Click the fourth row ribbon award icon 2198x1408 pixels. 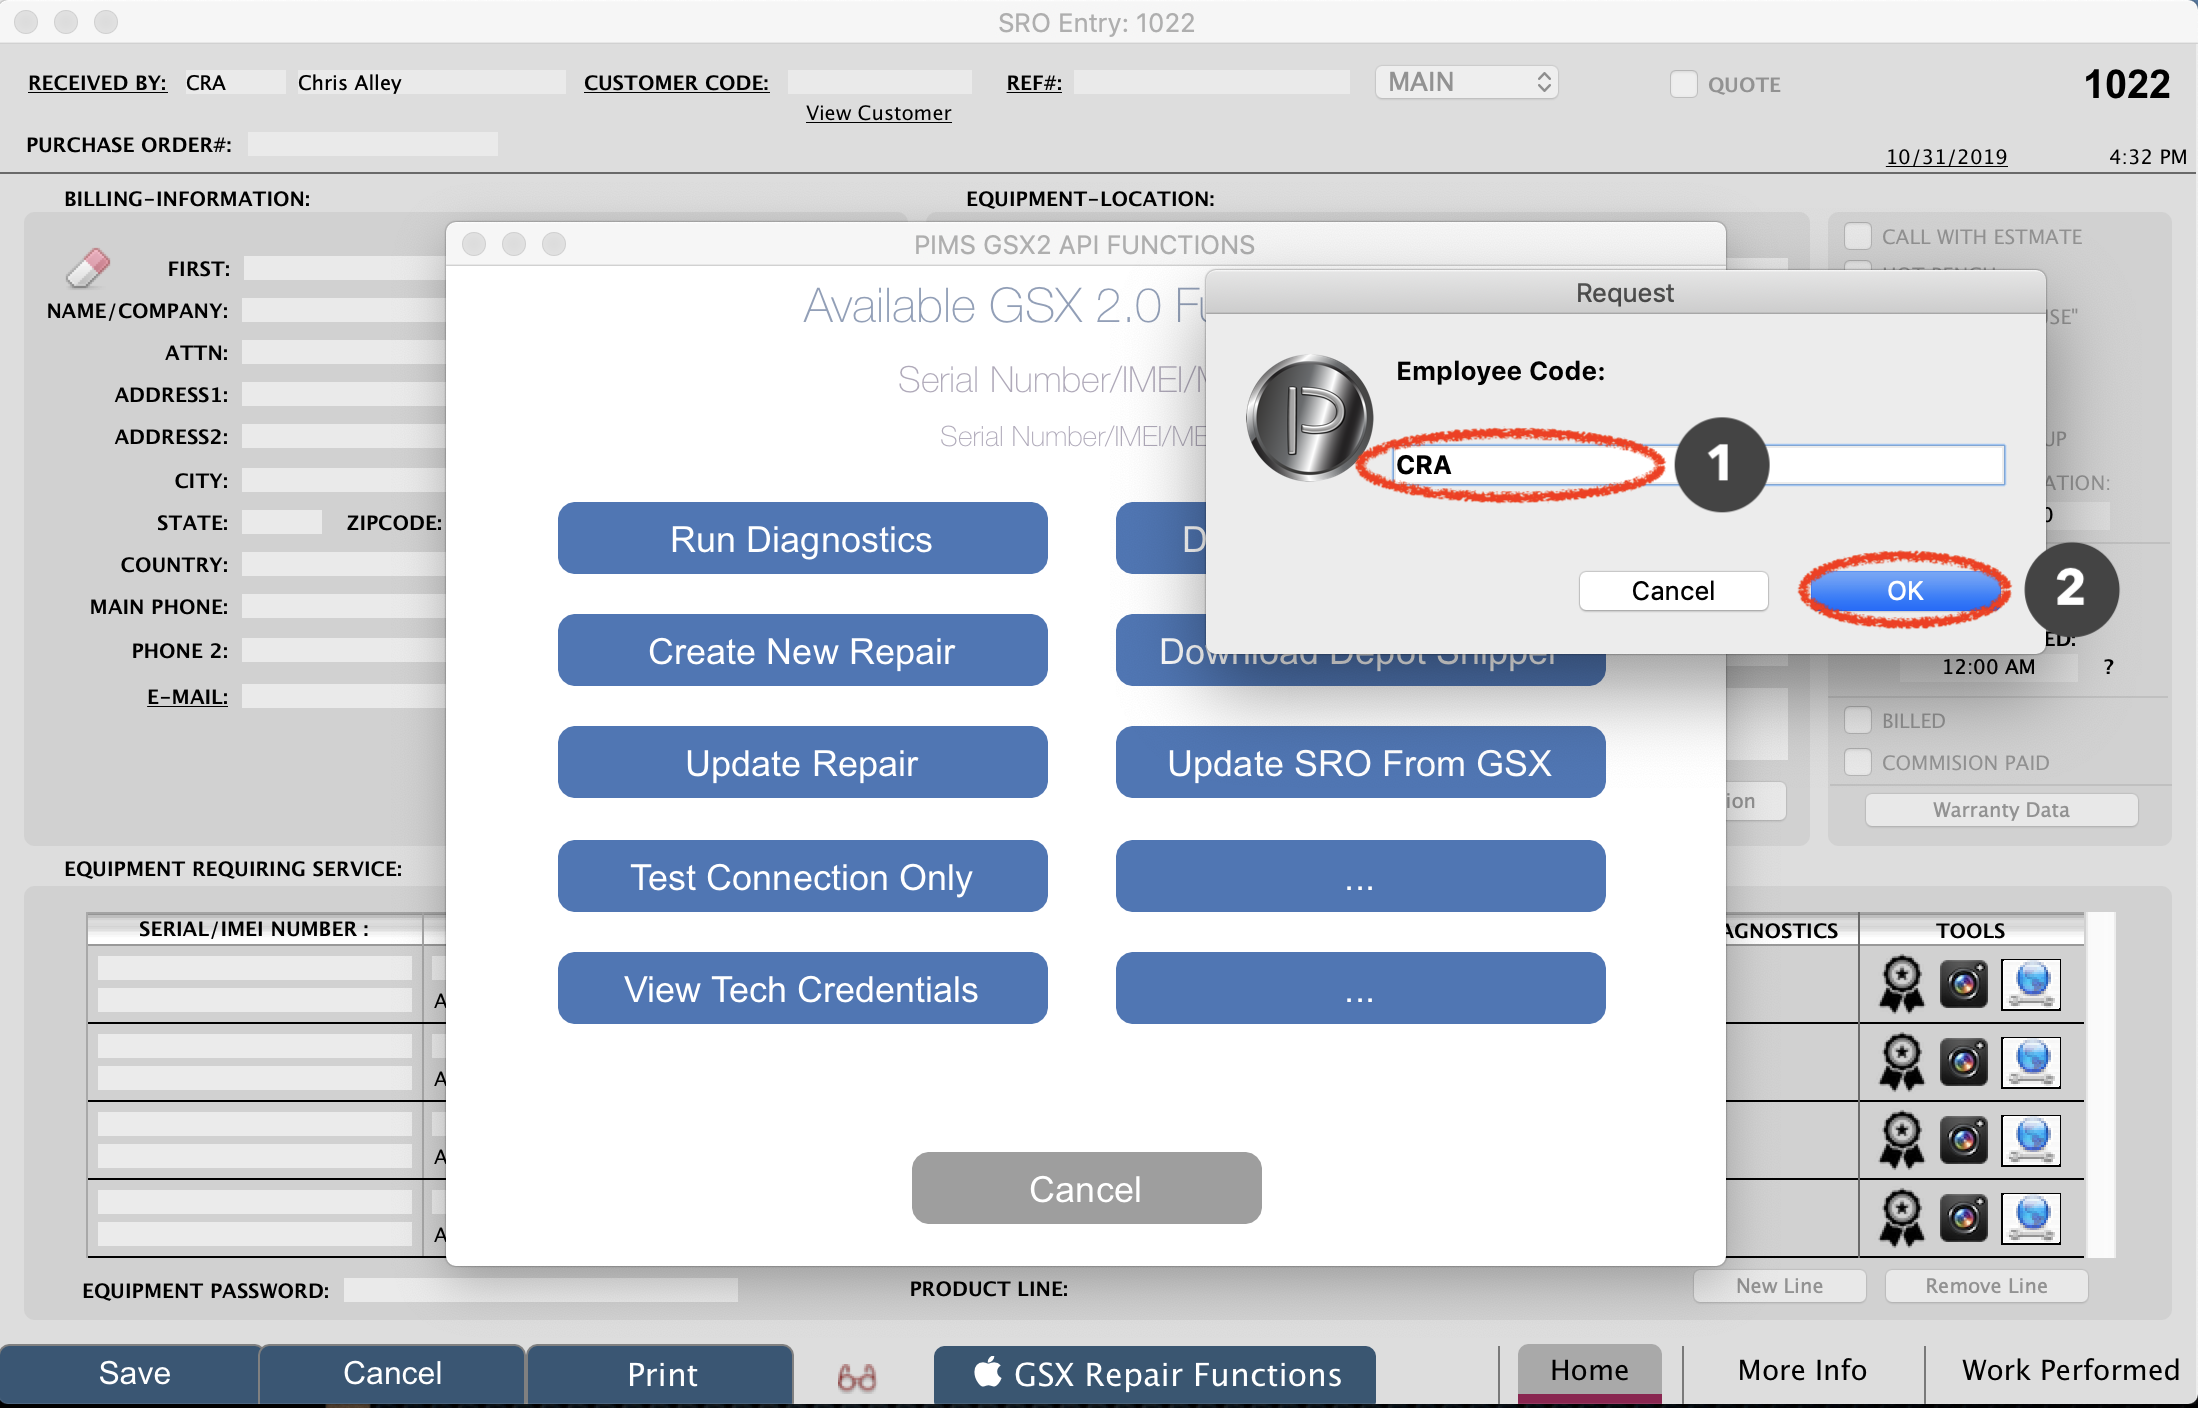pos(1901,1218)
